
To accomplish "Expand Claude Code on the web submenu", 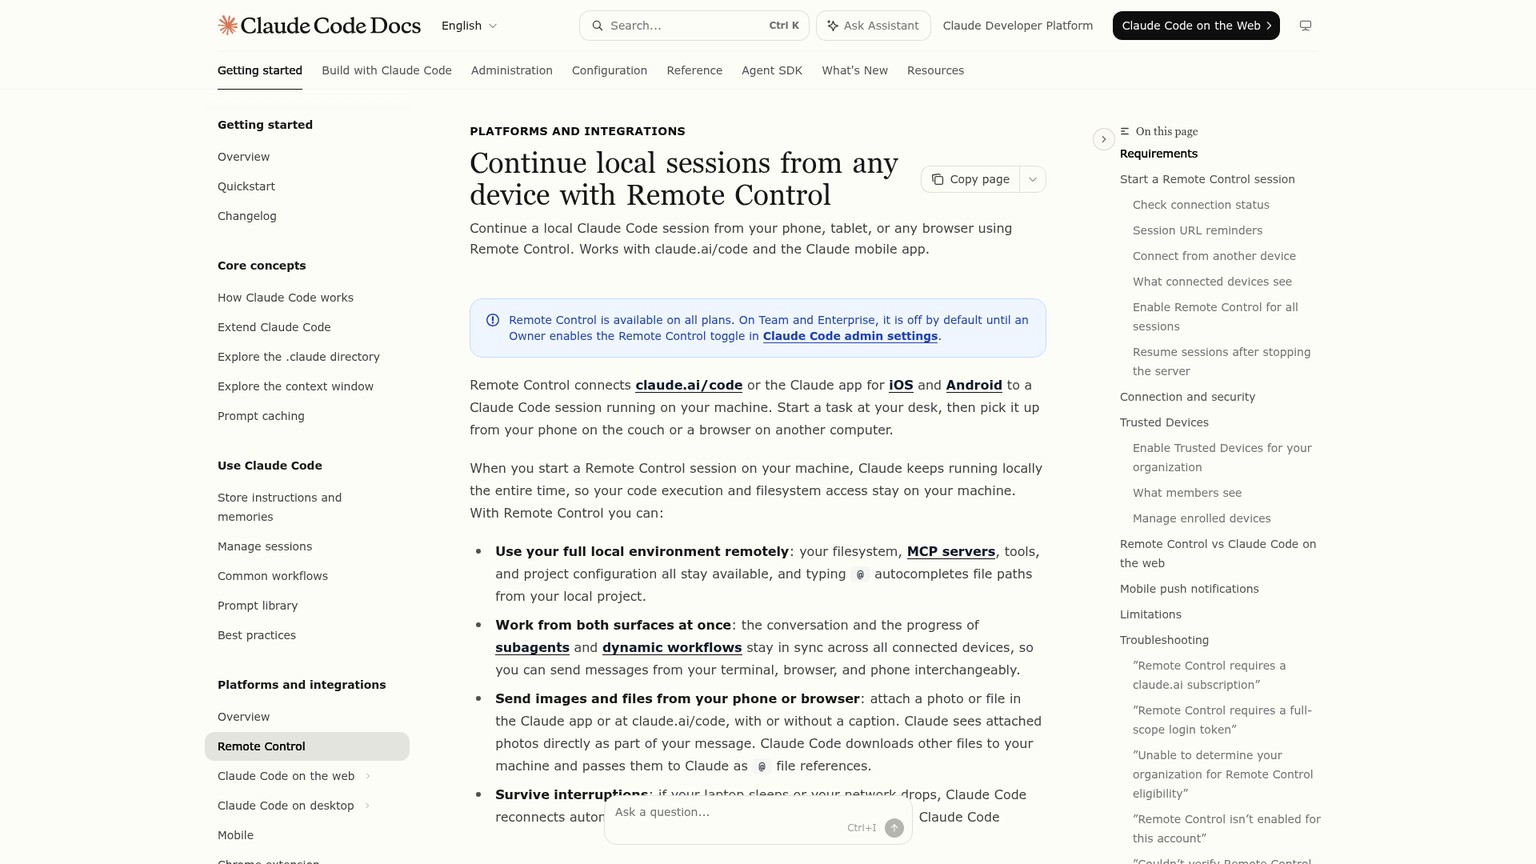I will [x=368, y=776].
